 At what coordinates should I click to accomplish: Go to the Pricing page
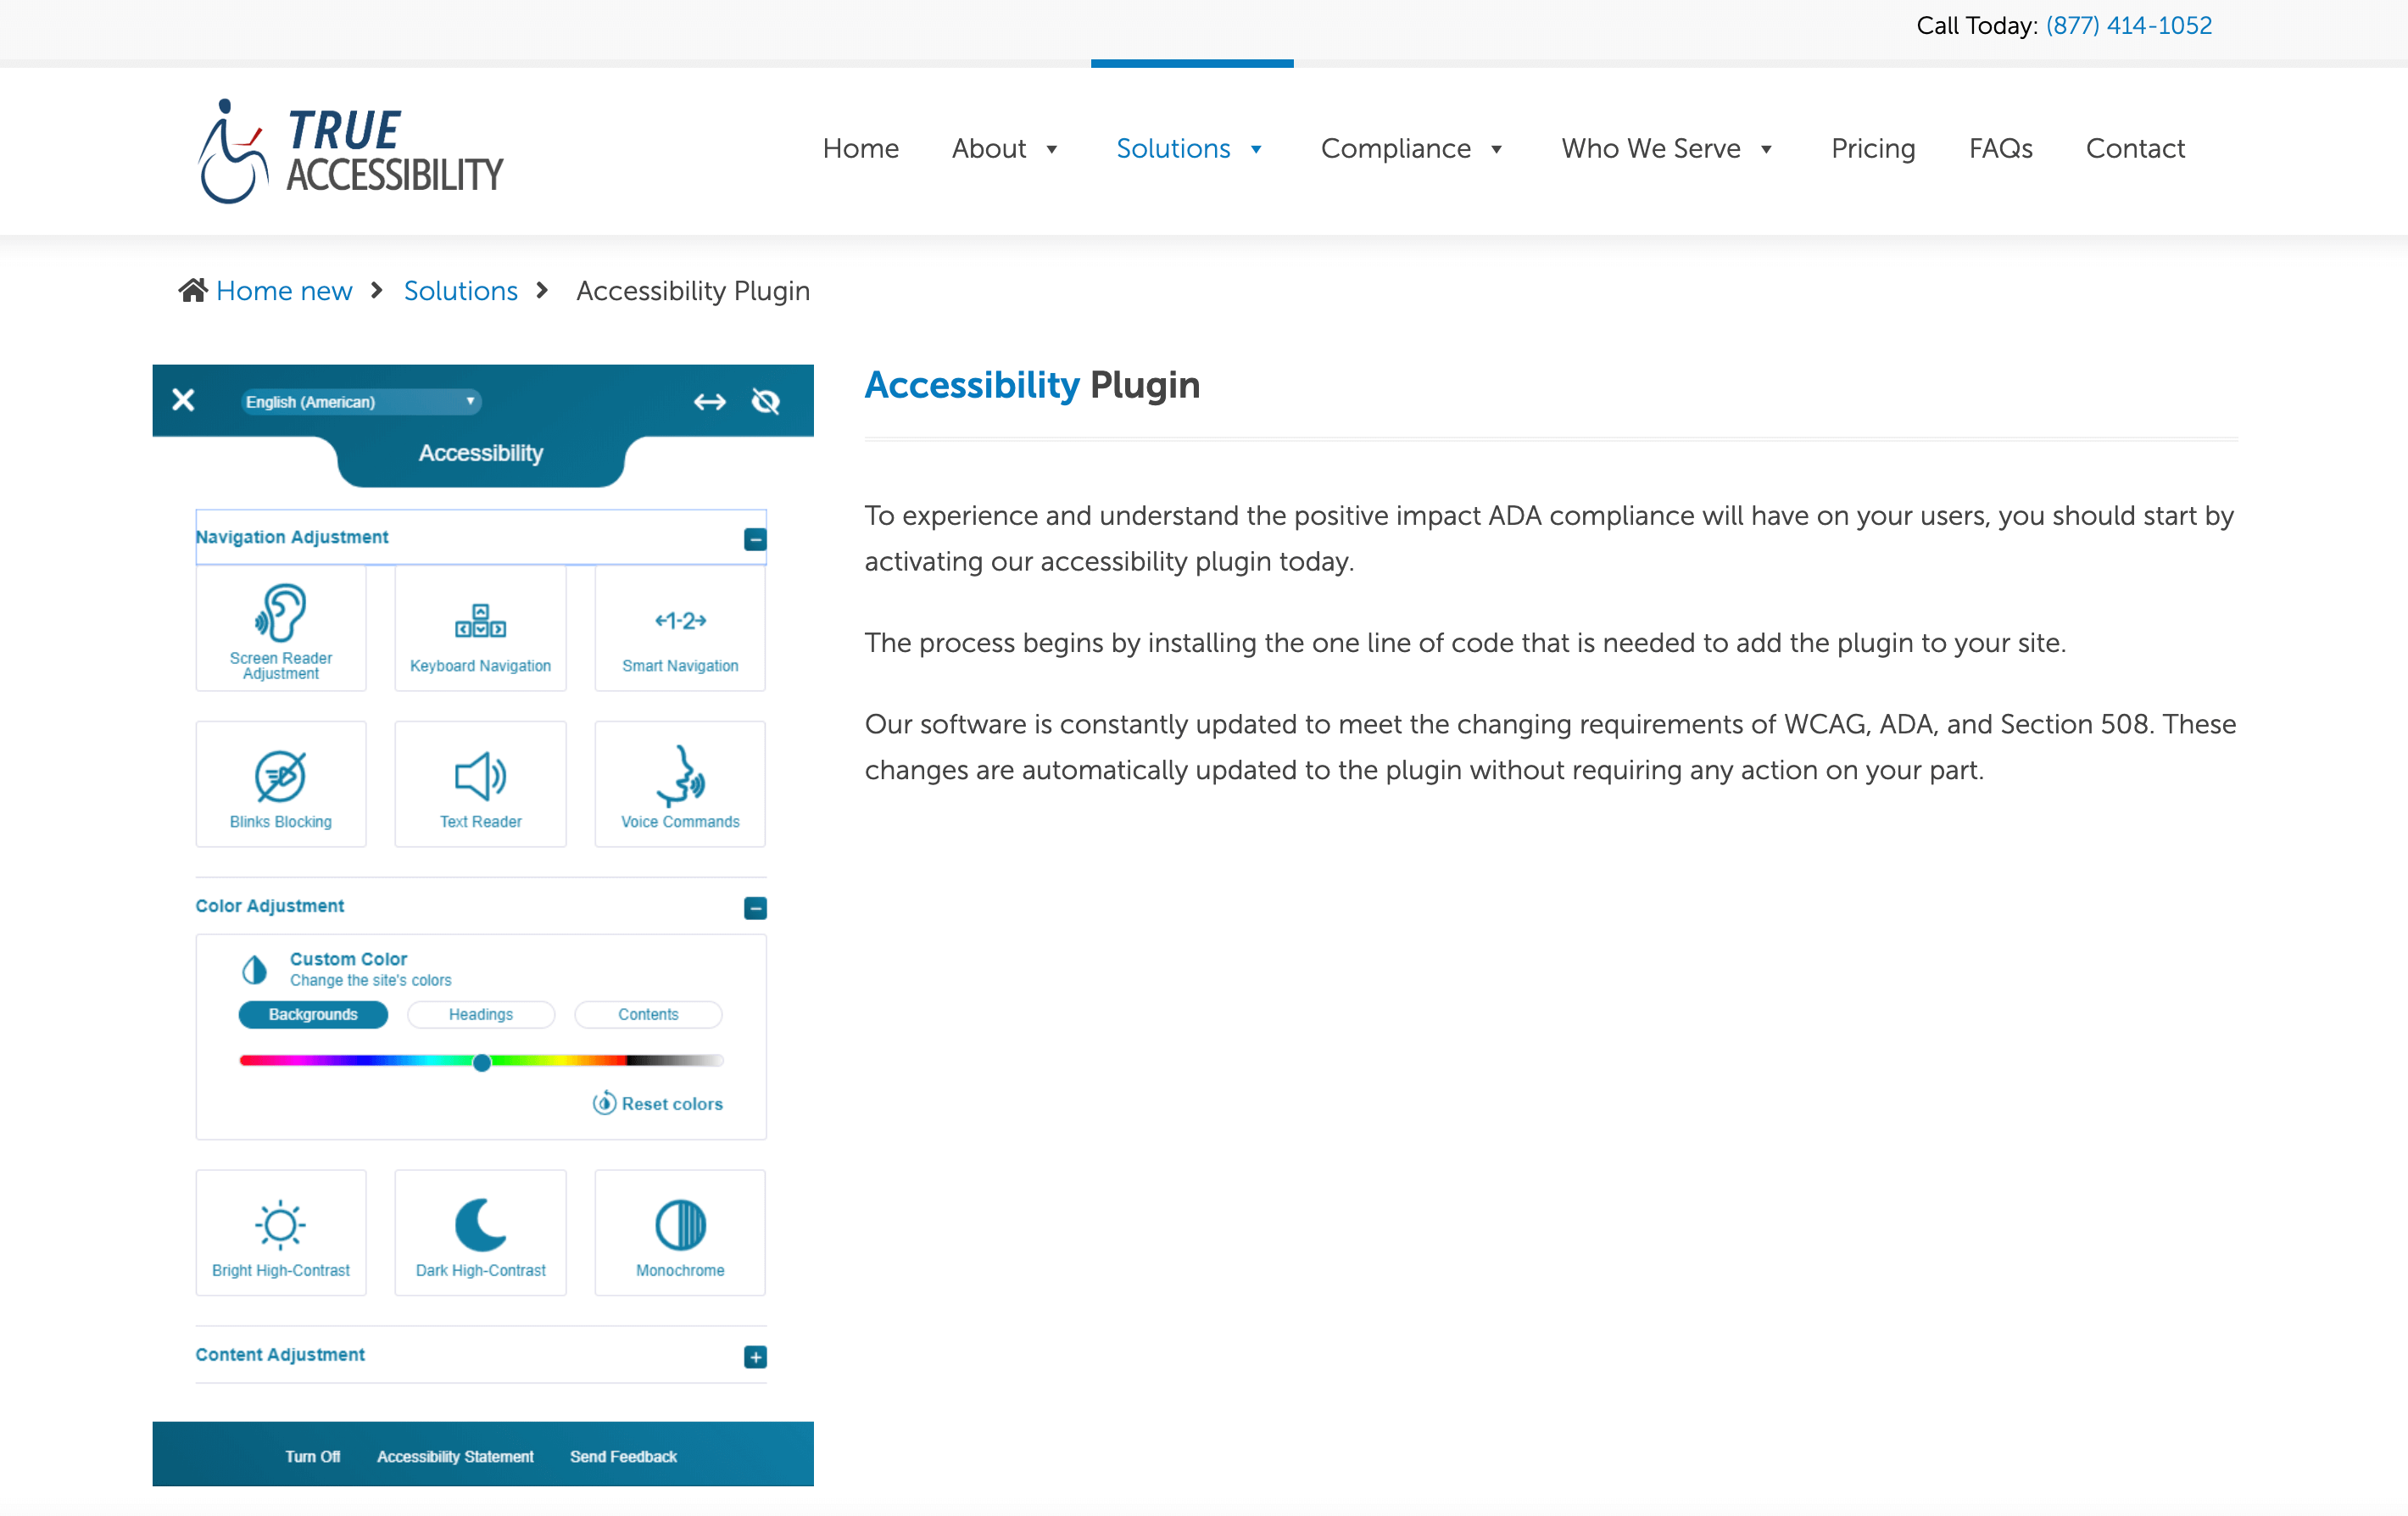pyautogui.click(x=1873, y=148)
